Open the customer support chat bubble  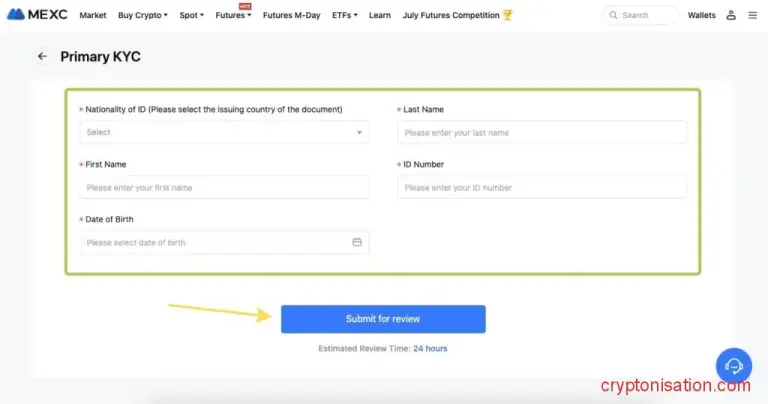coord(734,365)
